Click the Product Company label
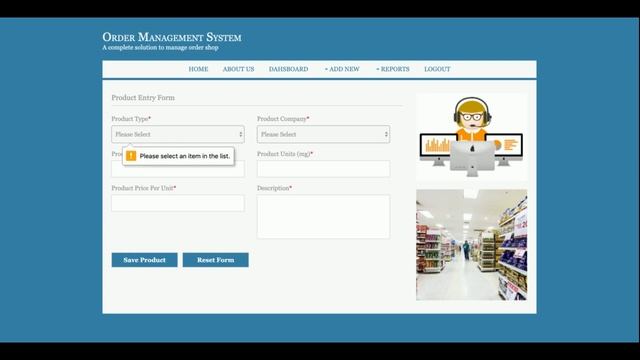This screenshot has width=640, height=360. [283, 119]
